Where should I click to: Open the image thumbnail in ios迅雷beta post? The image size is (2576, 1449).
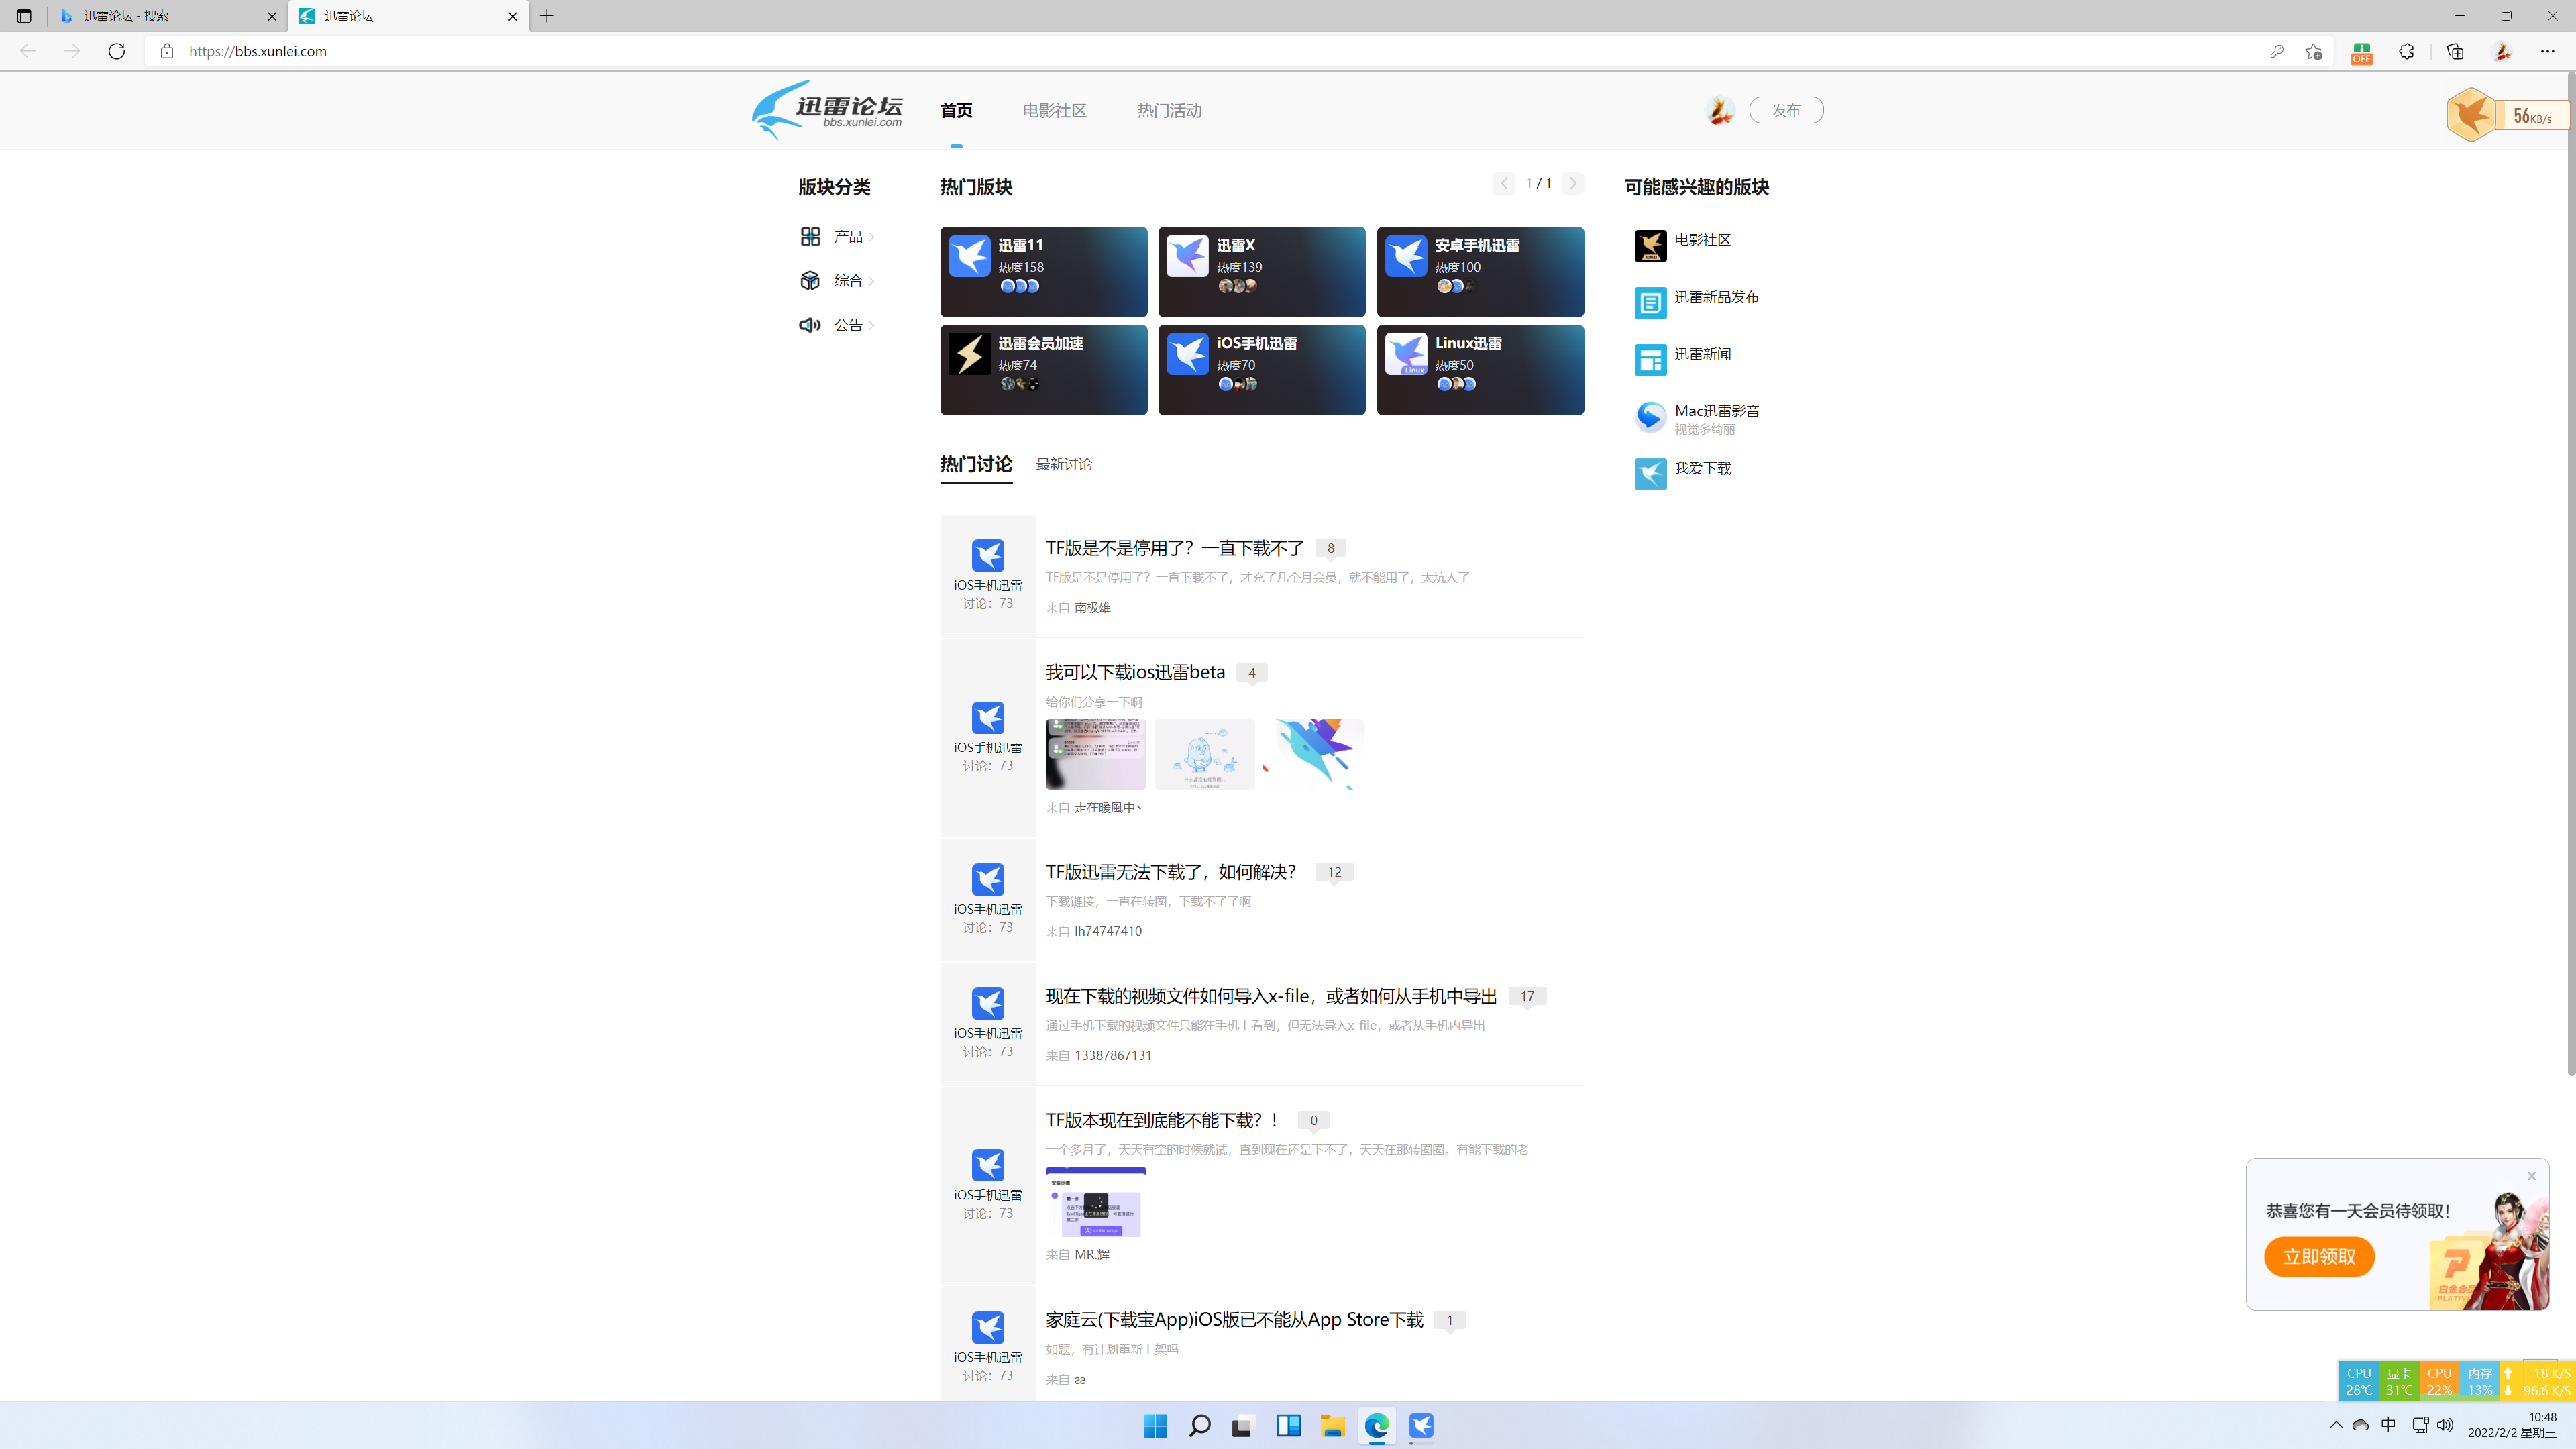[x=1096, y=754]
